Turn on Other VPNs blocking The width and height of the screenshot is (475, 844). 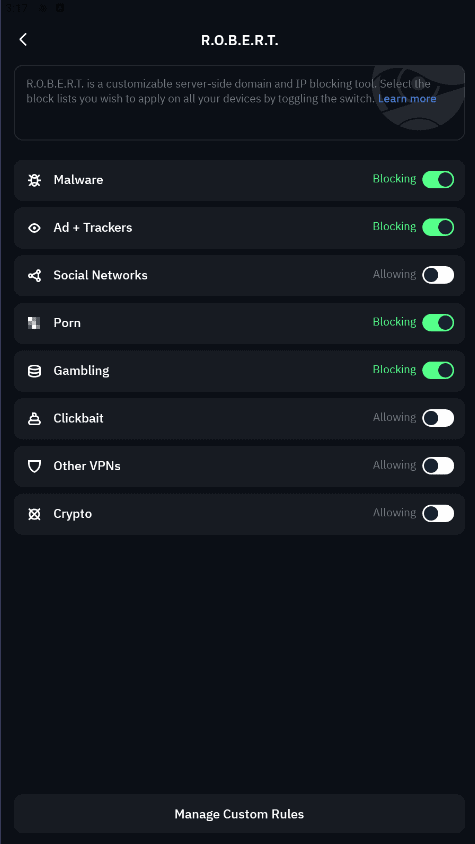tap(438, 466)
